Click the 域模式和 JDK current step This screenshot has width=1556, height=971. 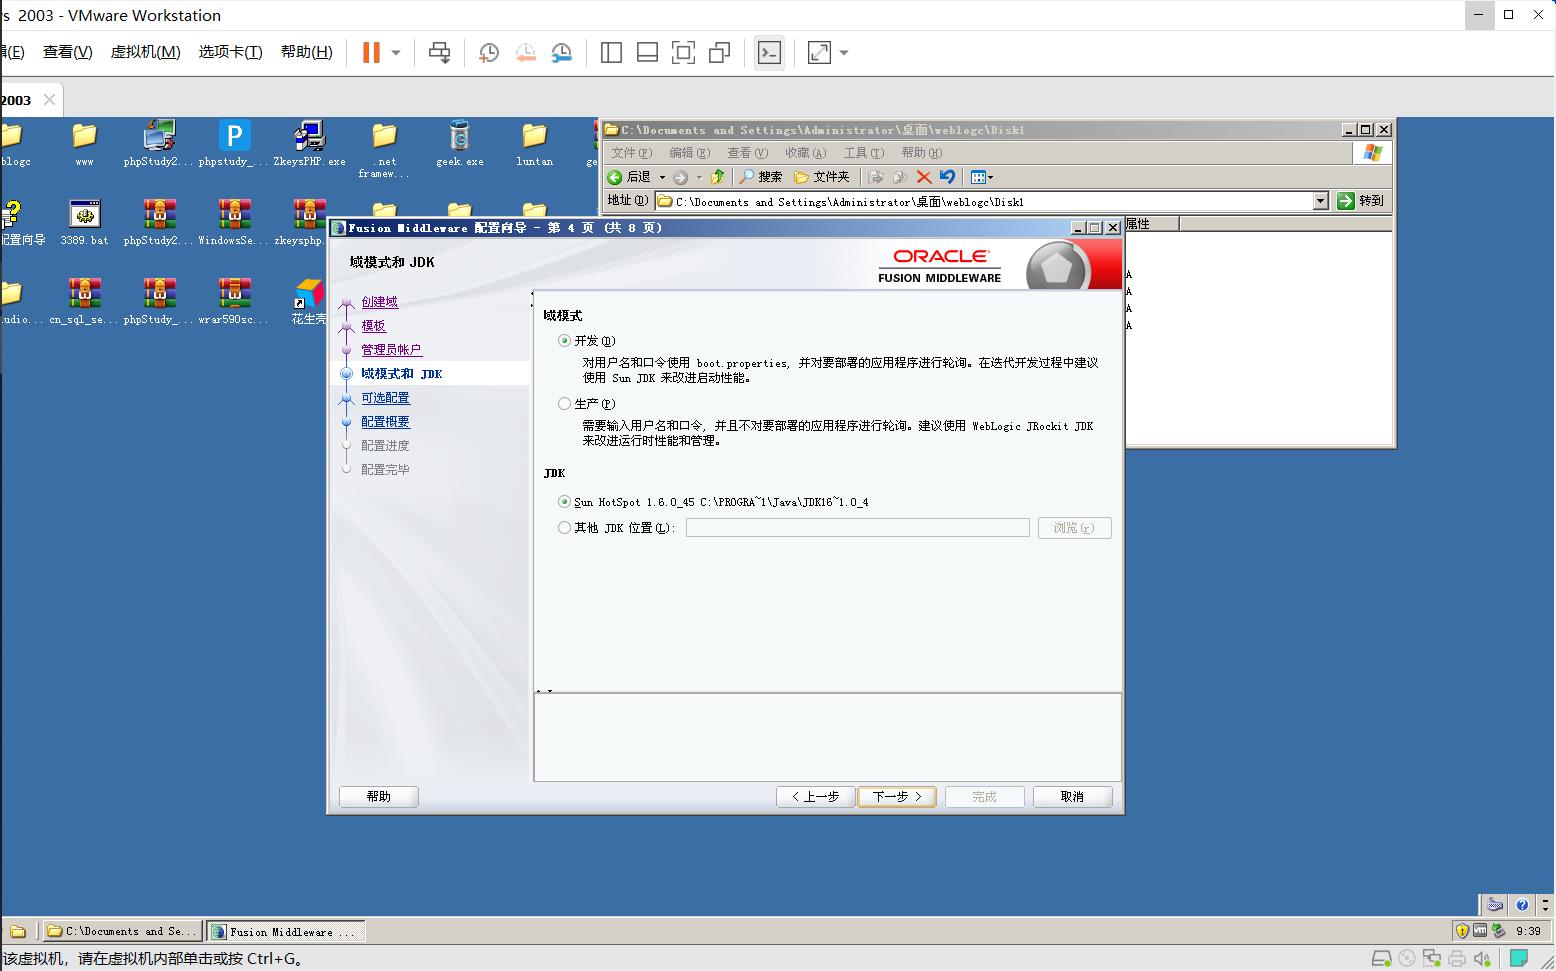tap(401, 374)
